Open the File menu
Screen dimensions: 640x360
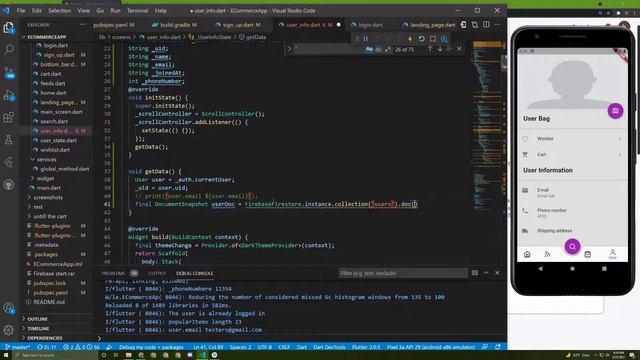pos(21,11)
